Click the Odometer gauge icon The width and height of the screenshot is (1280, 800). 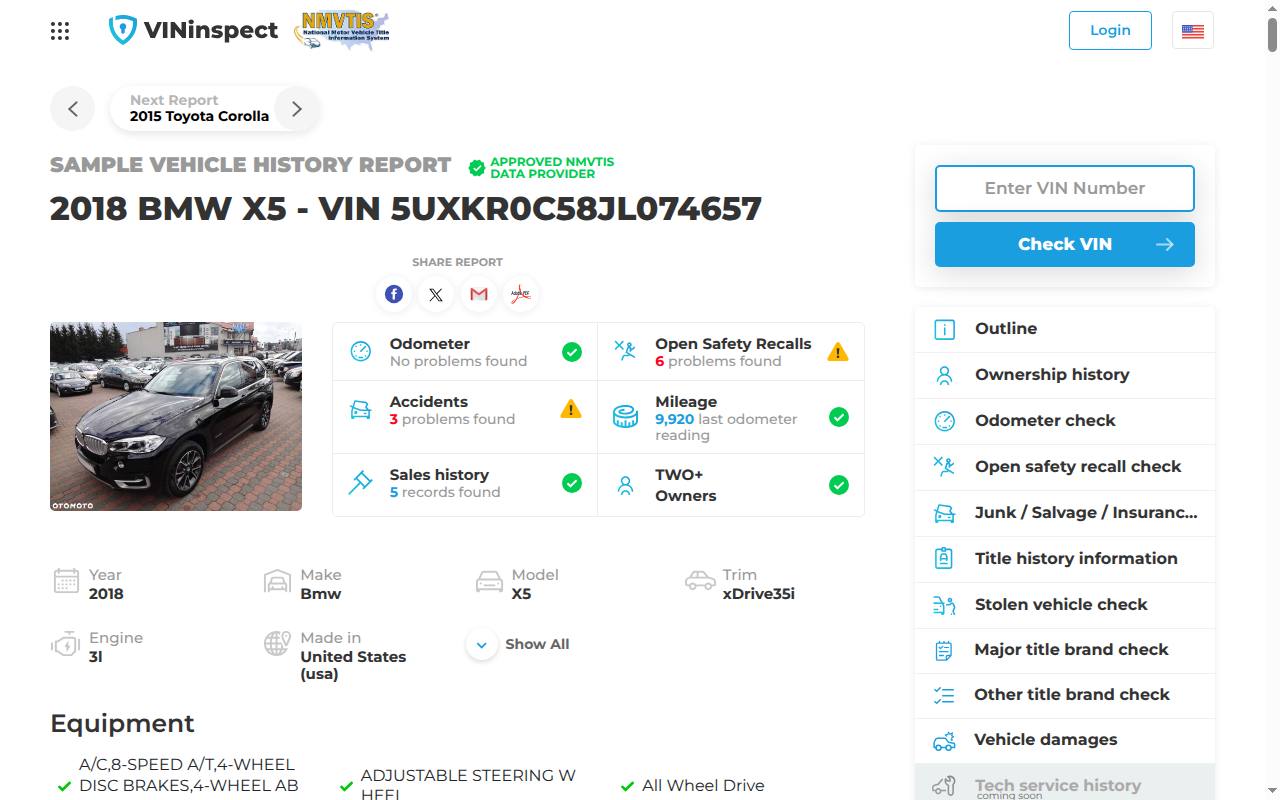click(361, 351)
